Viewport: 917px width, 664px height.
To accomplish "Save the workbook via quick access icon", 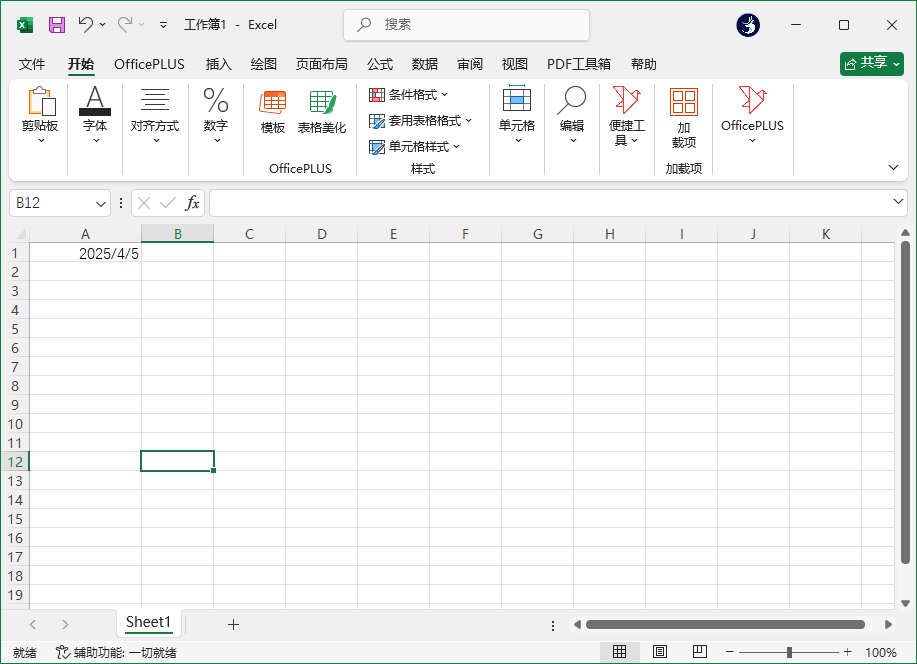I will point(55,24).
